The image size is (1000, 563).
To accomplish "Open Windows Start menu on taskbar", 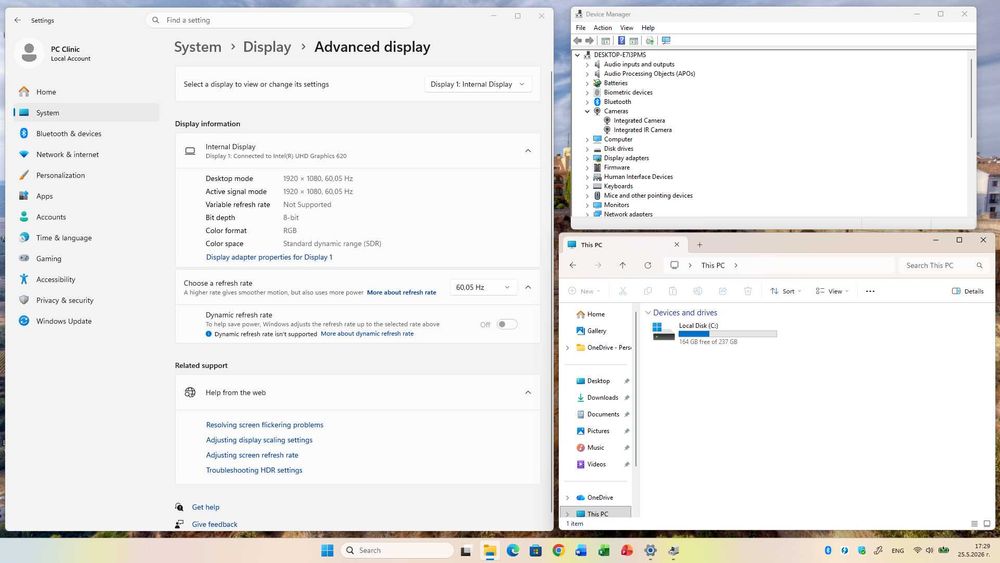I will pos(327,550).
